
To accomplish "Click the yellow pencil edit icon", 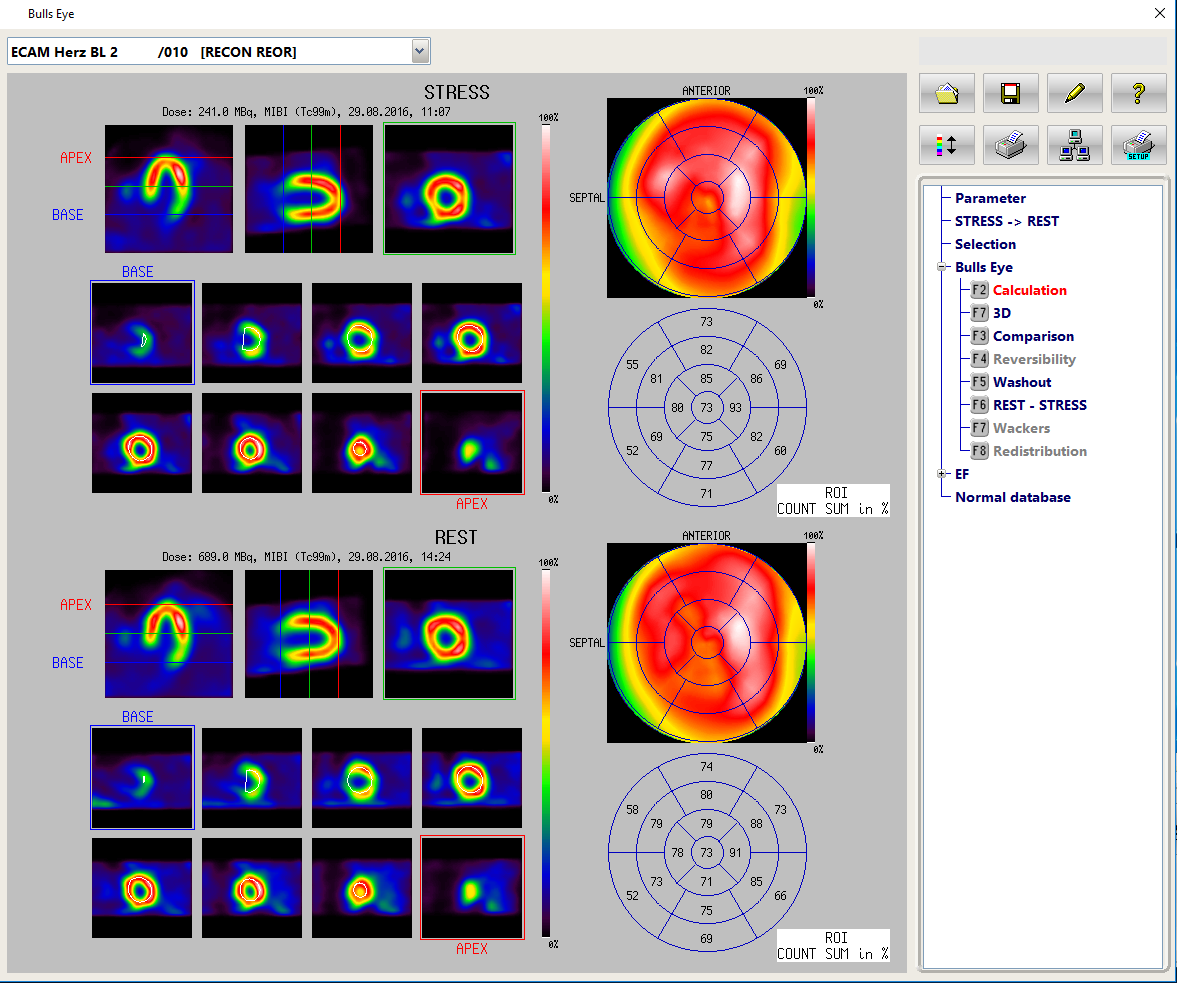I will pos(1074,93).
